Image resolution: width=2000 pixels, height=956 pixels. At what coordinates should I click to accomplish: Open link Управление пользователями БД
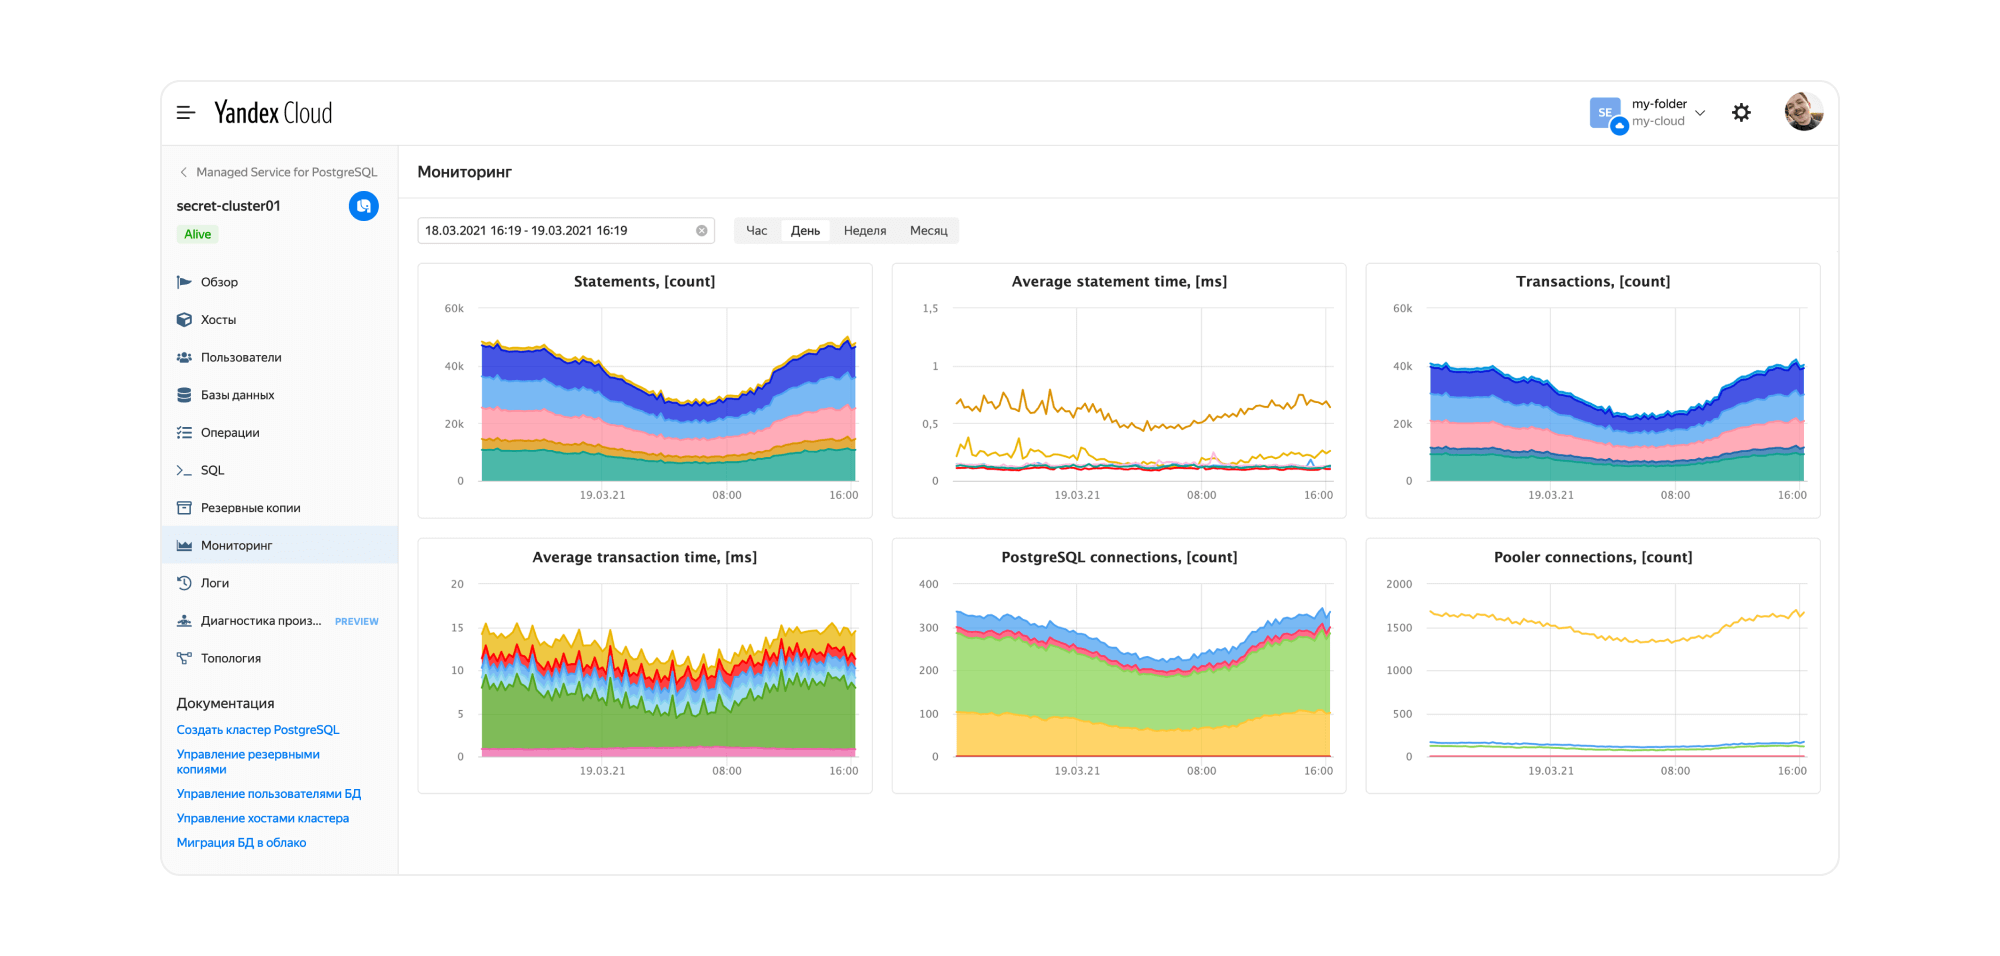click(269, 794)
